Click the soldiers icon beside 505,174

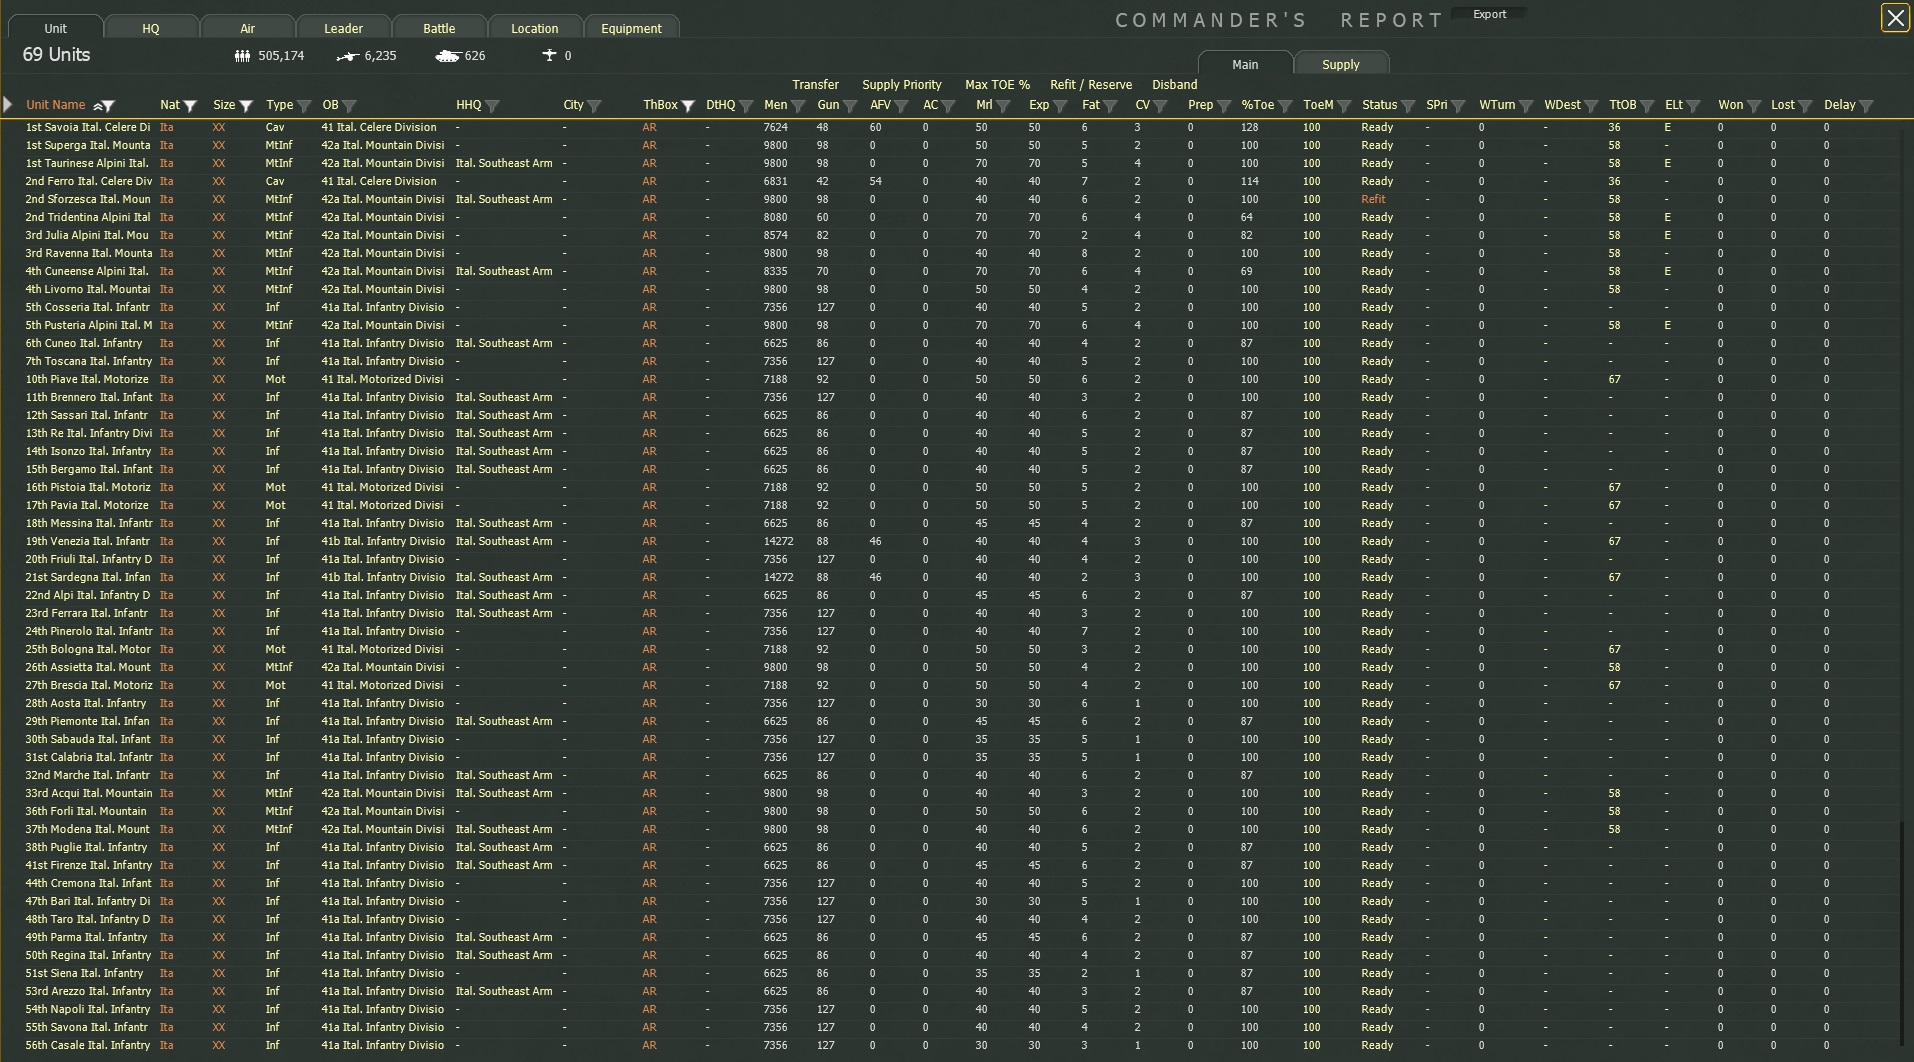[x=242, y=56]
